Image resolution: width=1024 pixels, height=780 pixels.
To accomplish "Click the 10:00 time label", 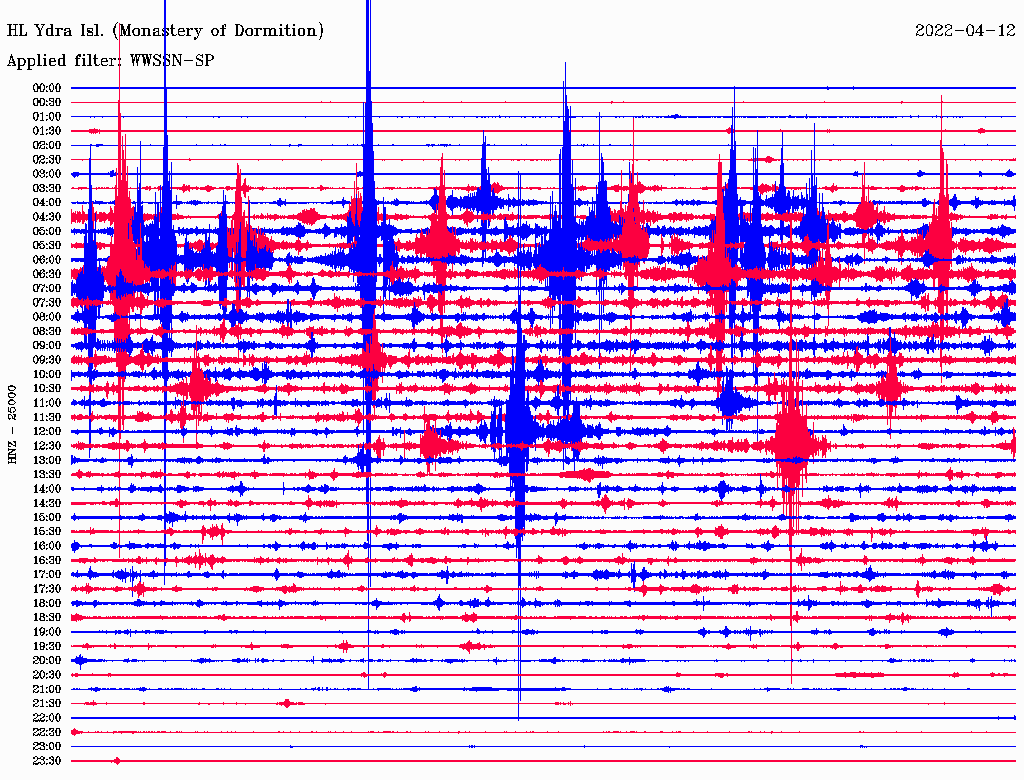I will point(46,374).
